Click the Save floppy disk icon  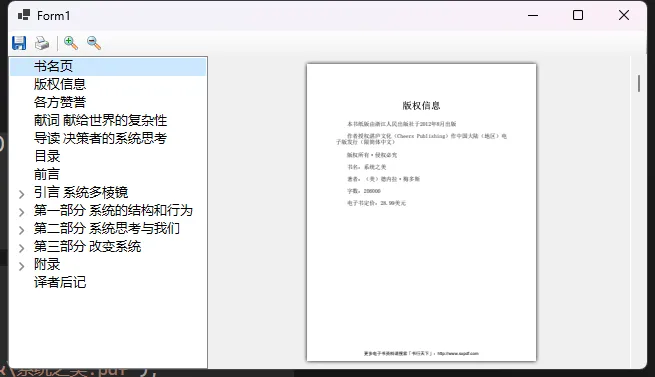(x=19, y=43)
